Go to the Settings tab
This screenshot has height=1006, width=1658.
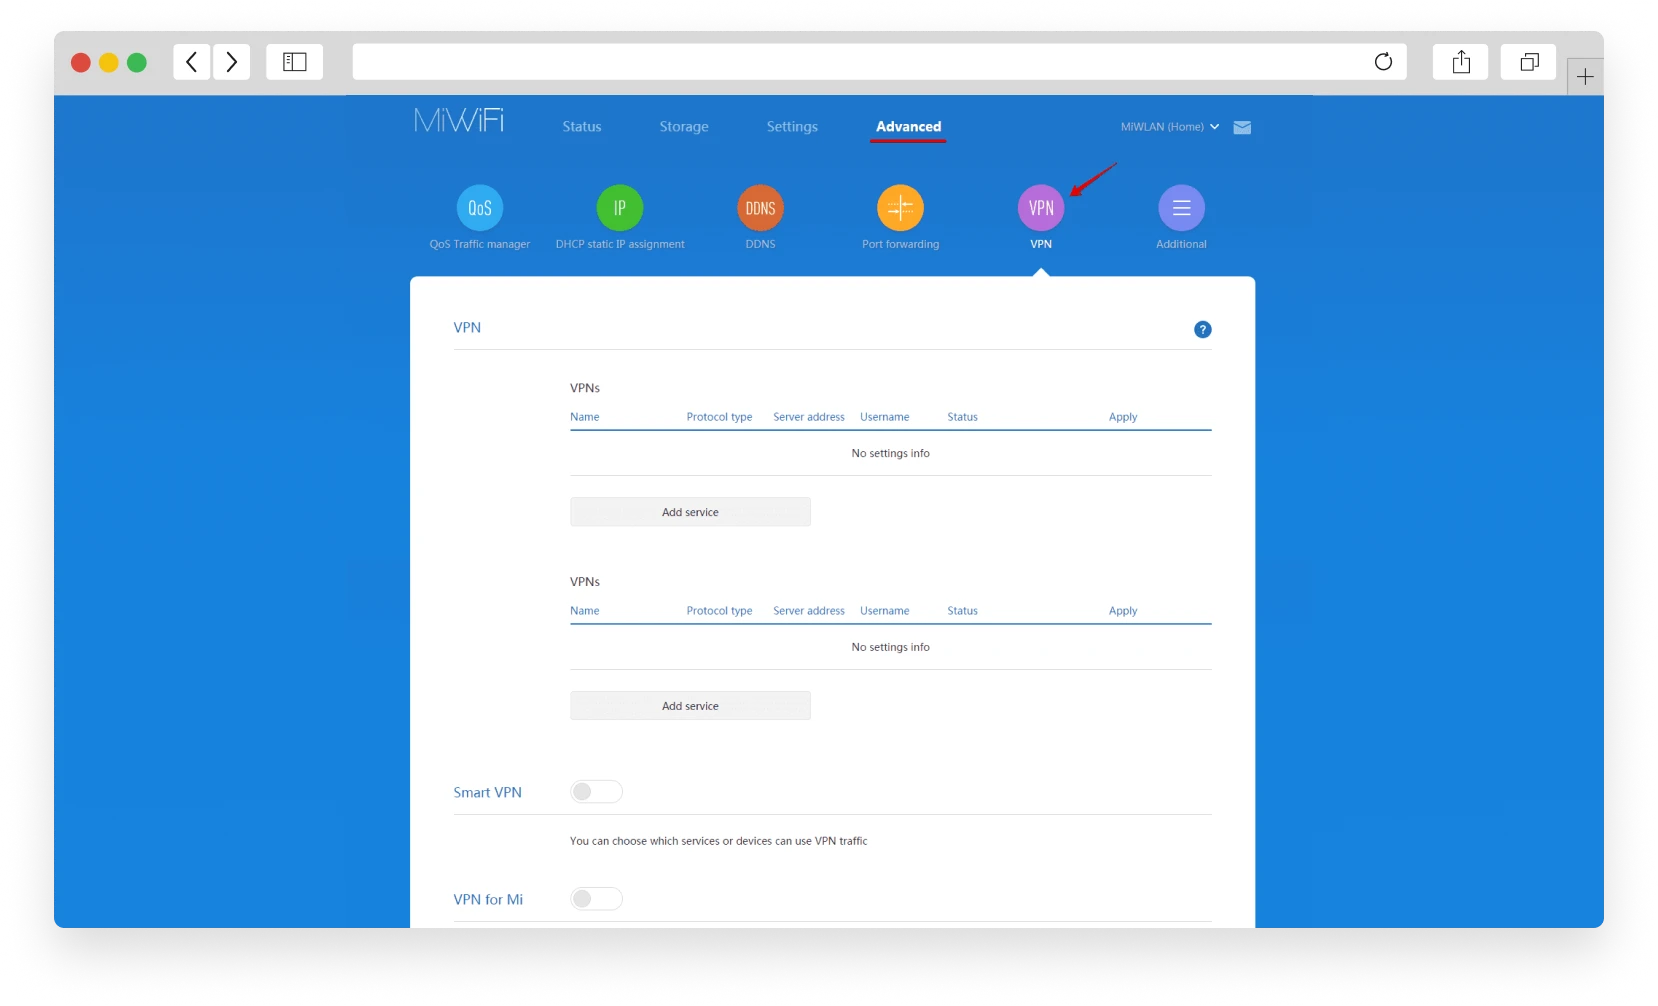[x=792, y=127]
